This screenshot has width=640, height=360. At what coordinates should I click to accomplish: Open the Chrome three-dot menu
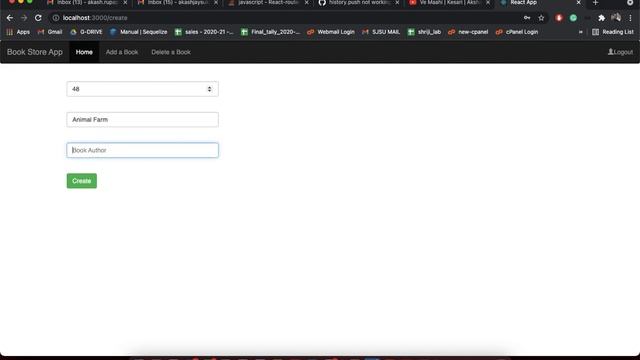tap(631, 18)
